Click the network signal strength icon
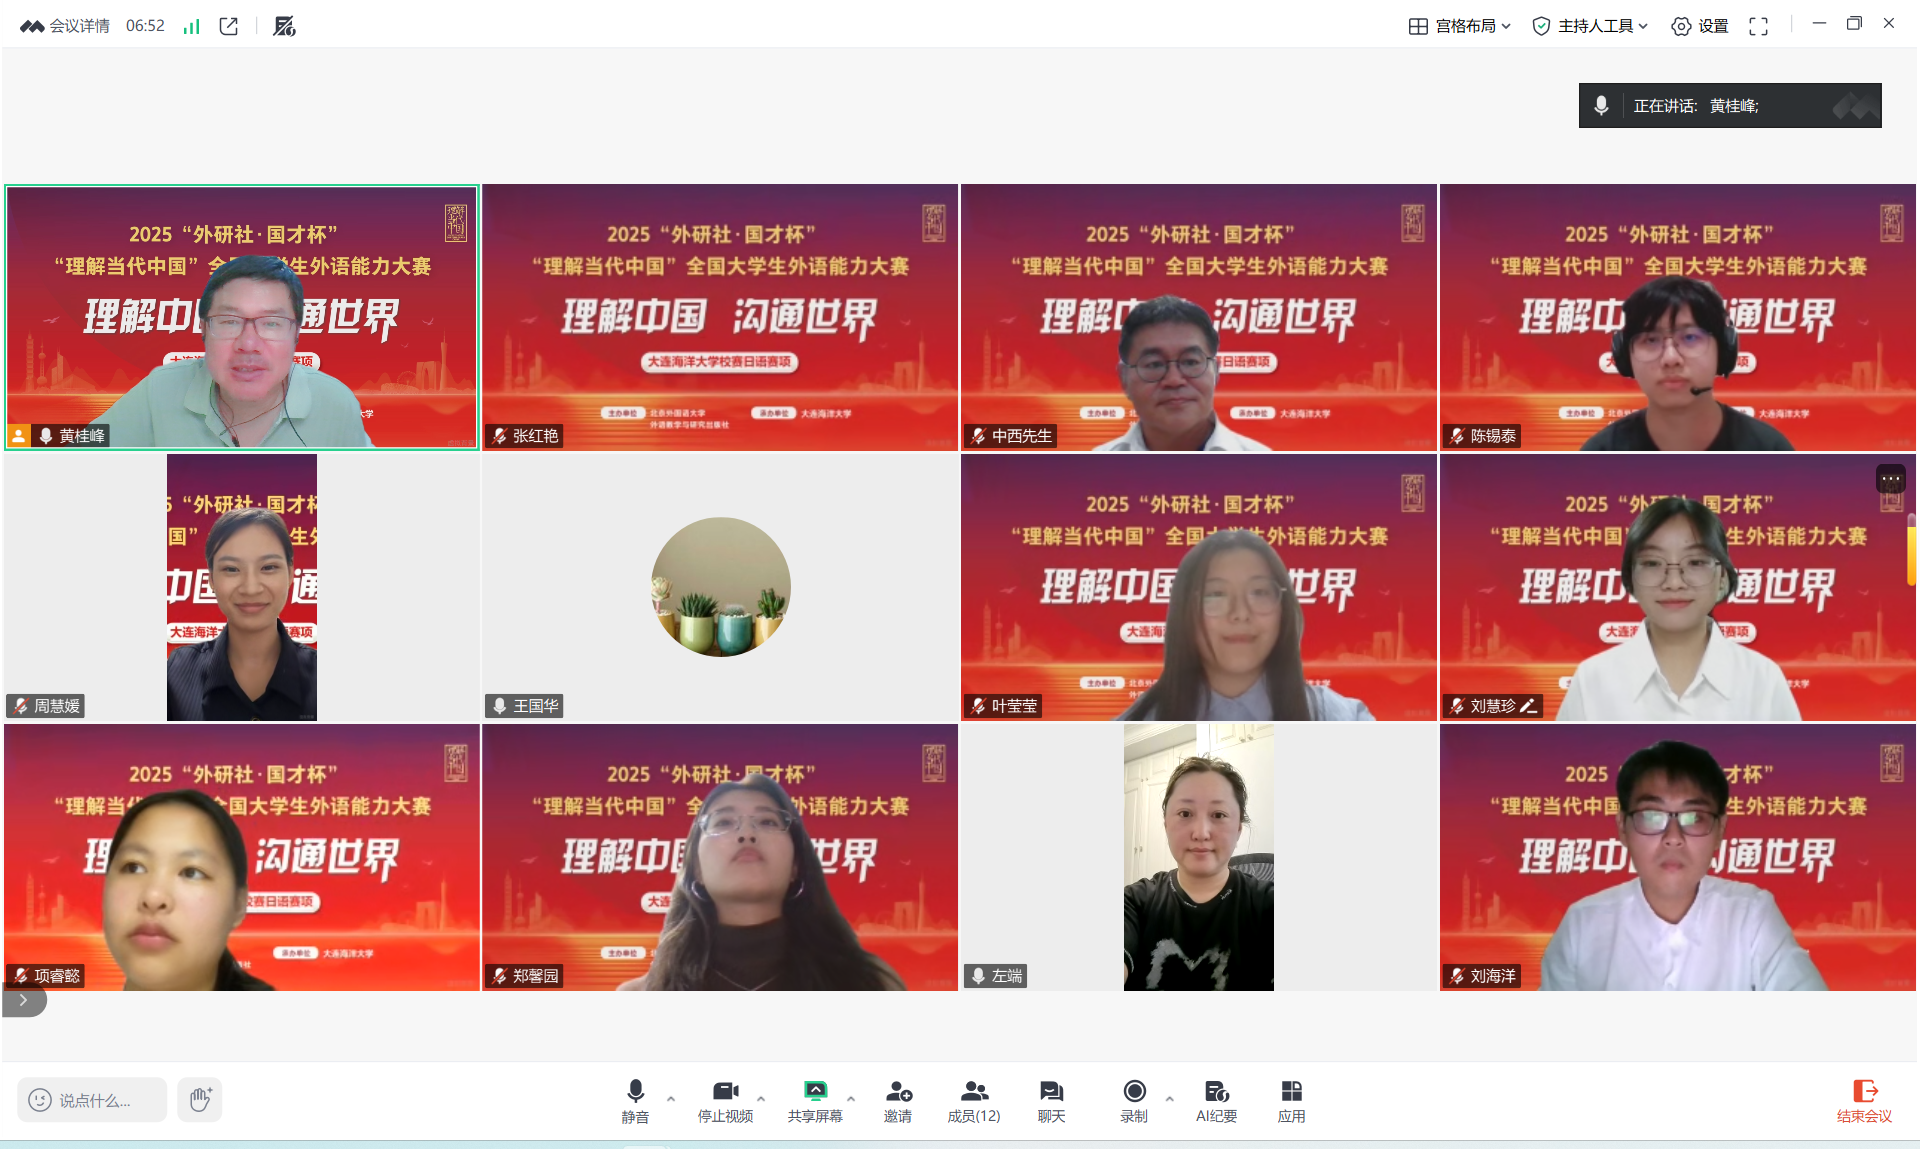 [x=191, y=26]
